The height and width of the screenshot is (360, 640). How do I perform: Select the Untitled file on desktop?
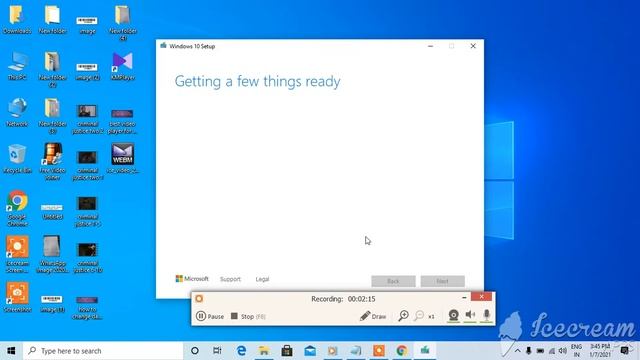[52, 211]
